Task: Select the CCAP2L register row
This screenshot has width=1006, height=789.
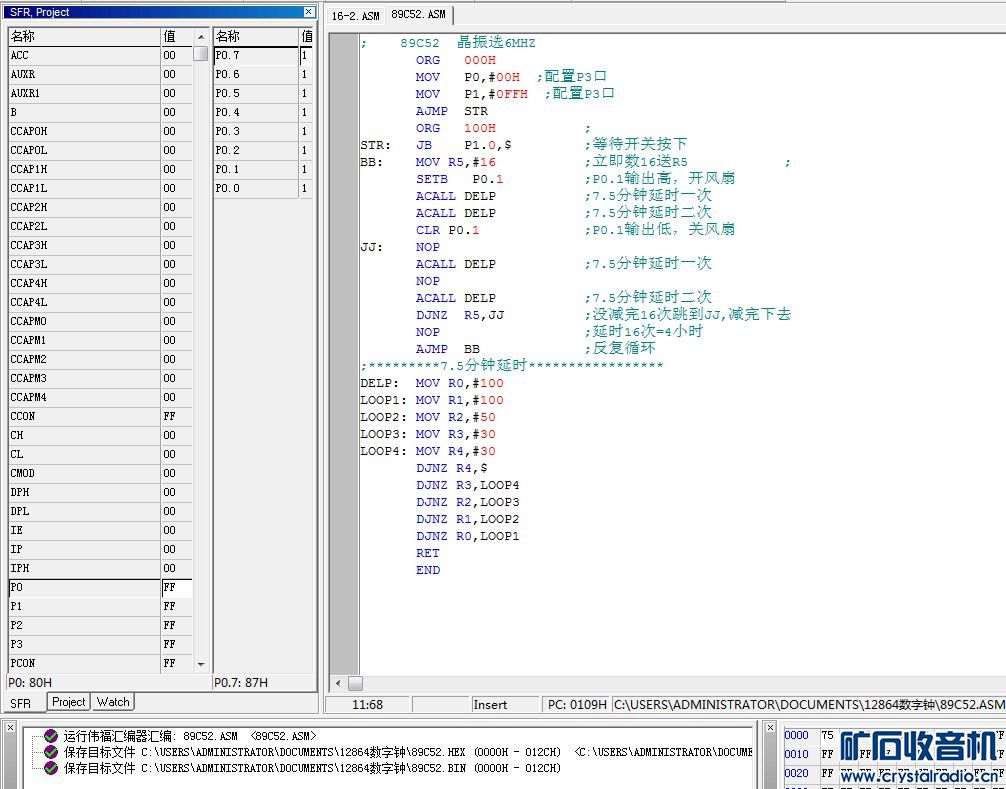Action: pos(100,226)
